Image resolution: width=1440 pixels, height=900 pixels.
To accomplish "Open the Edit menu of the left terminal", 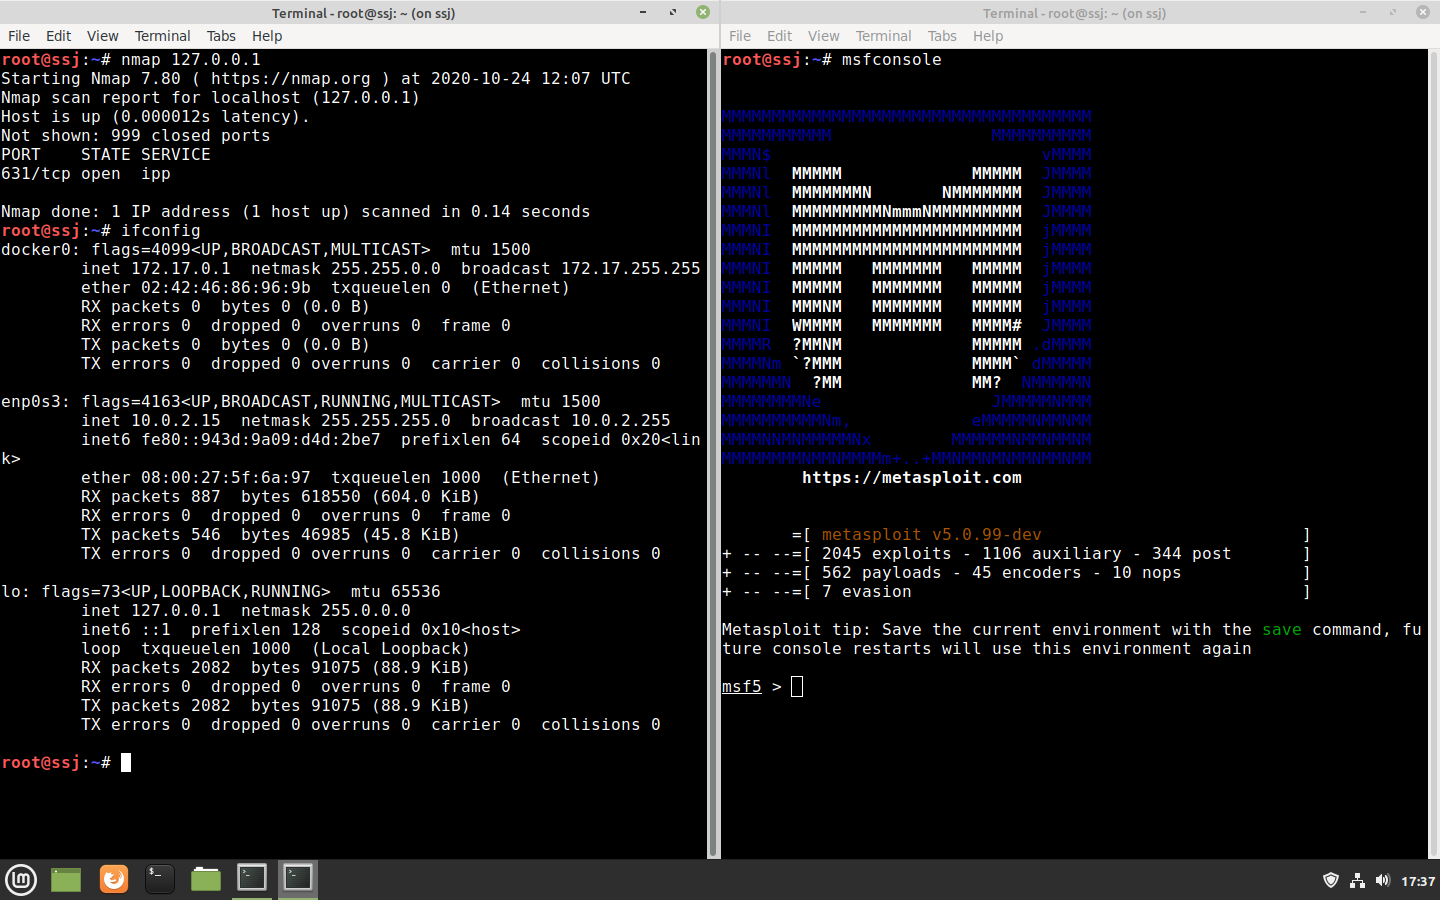I will (57, 35).
